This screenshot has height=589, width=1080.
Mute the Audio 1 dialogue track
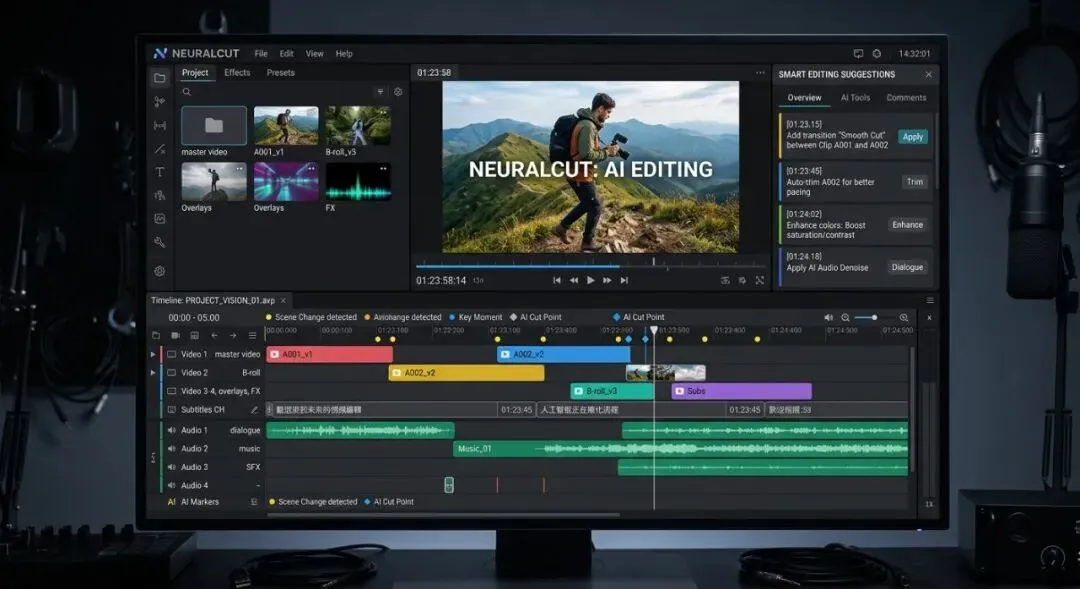pos(171,430)
